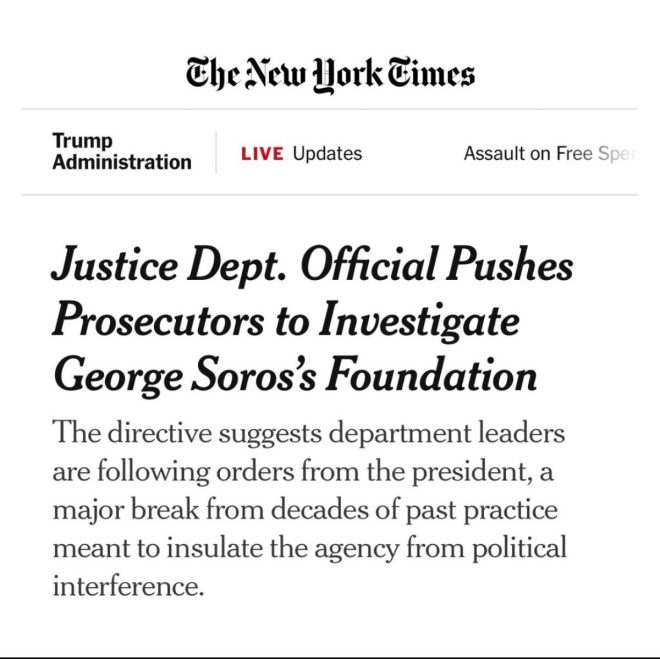The height and width of the screenshot is (659, 660).
Task: Click the red LIVE badge
Action: point(262,154)
